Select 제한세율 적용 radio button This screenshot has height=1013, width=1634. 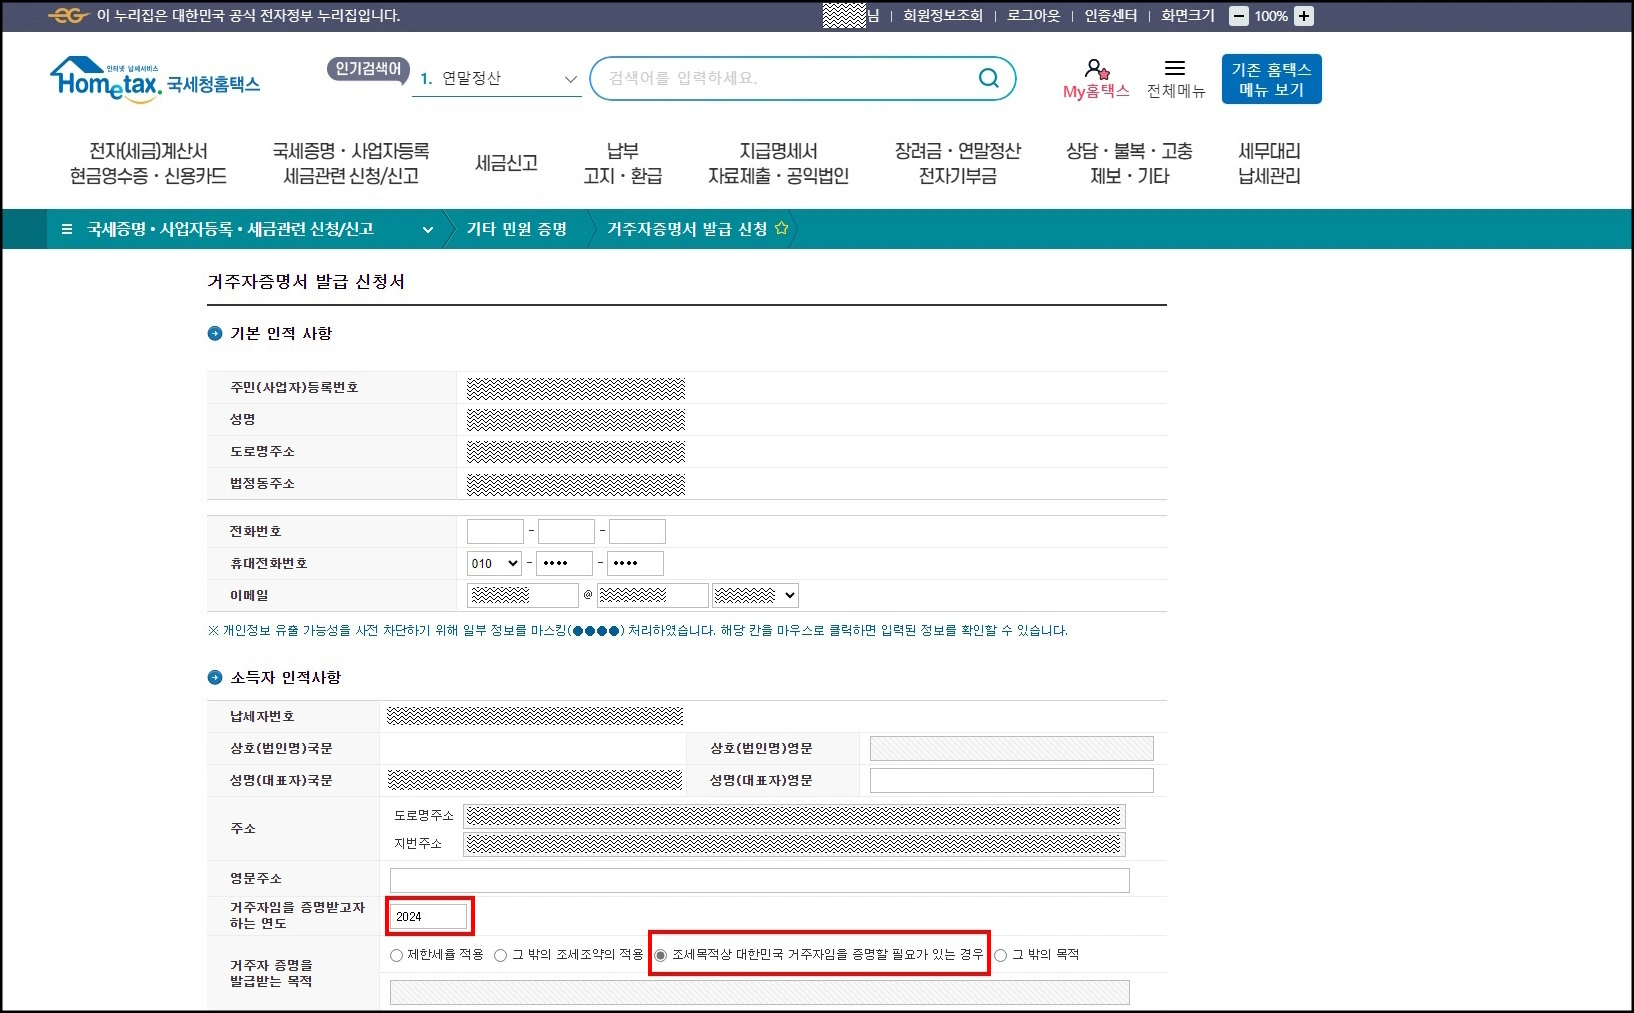pos(396,955)
